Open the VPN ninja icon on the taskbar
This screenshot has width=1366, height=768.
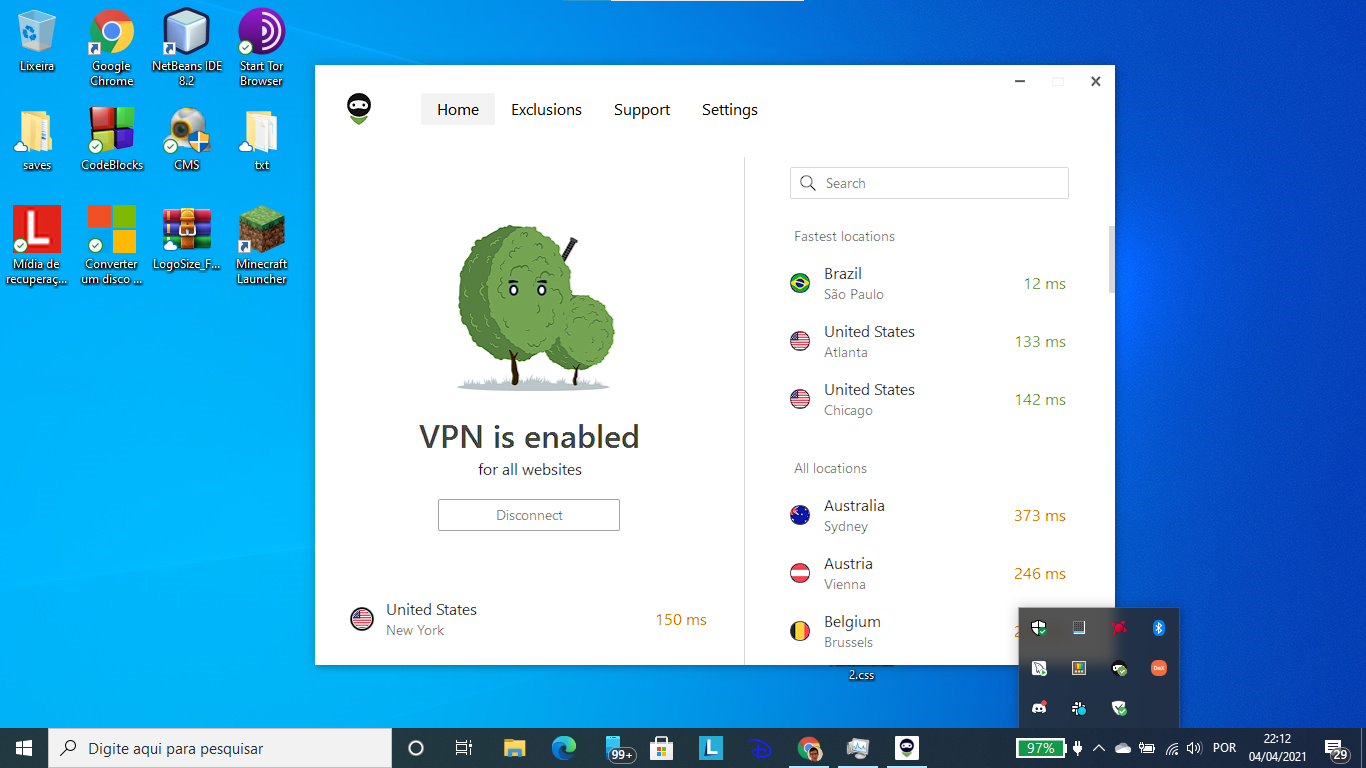(906, 747)
